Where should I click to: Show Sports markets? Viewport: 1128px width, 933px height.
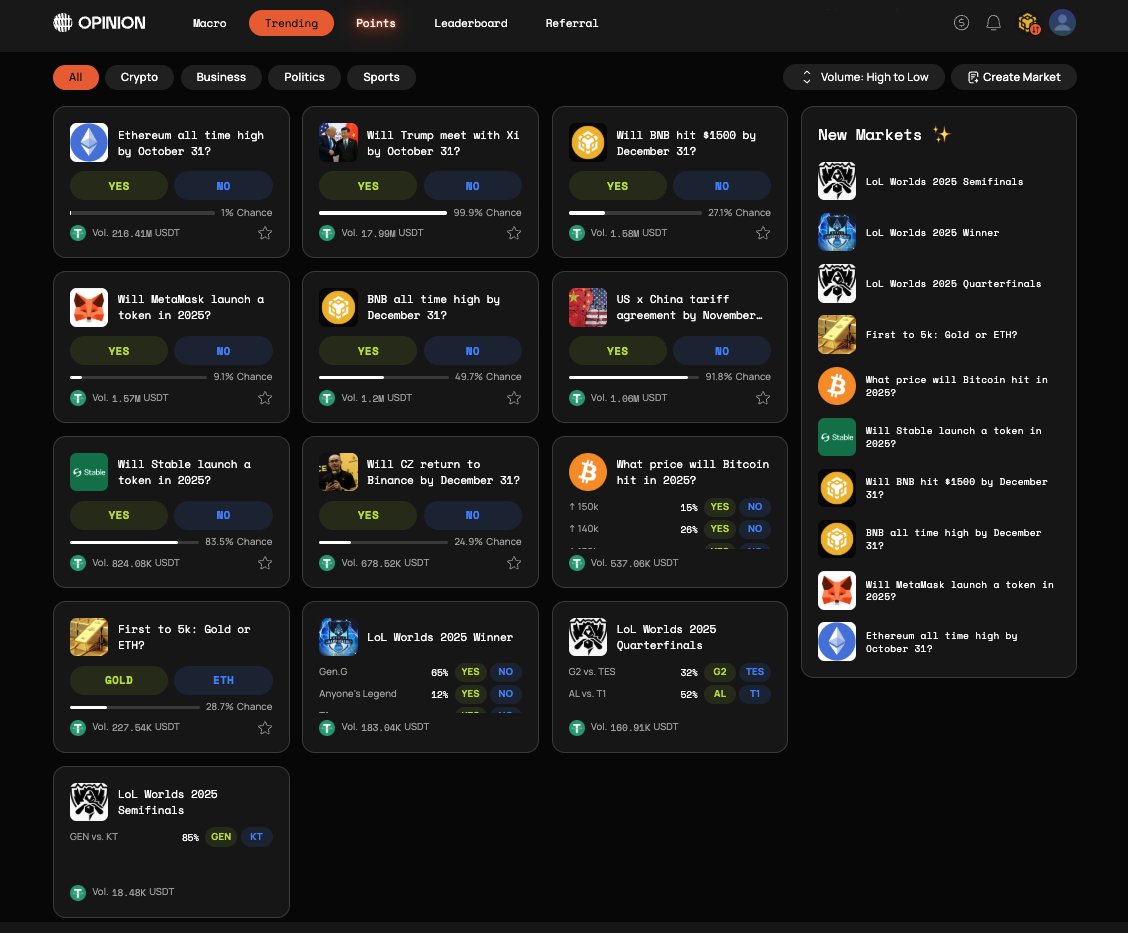(x=381, y=77)
